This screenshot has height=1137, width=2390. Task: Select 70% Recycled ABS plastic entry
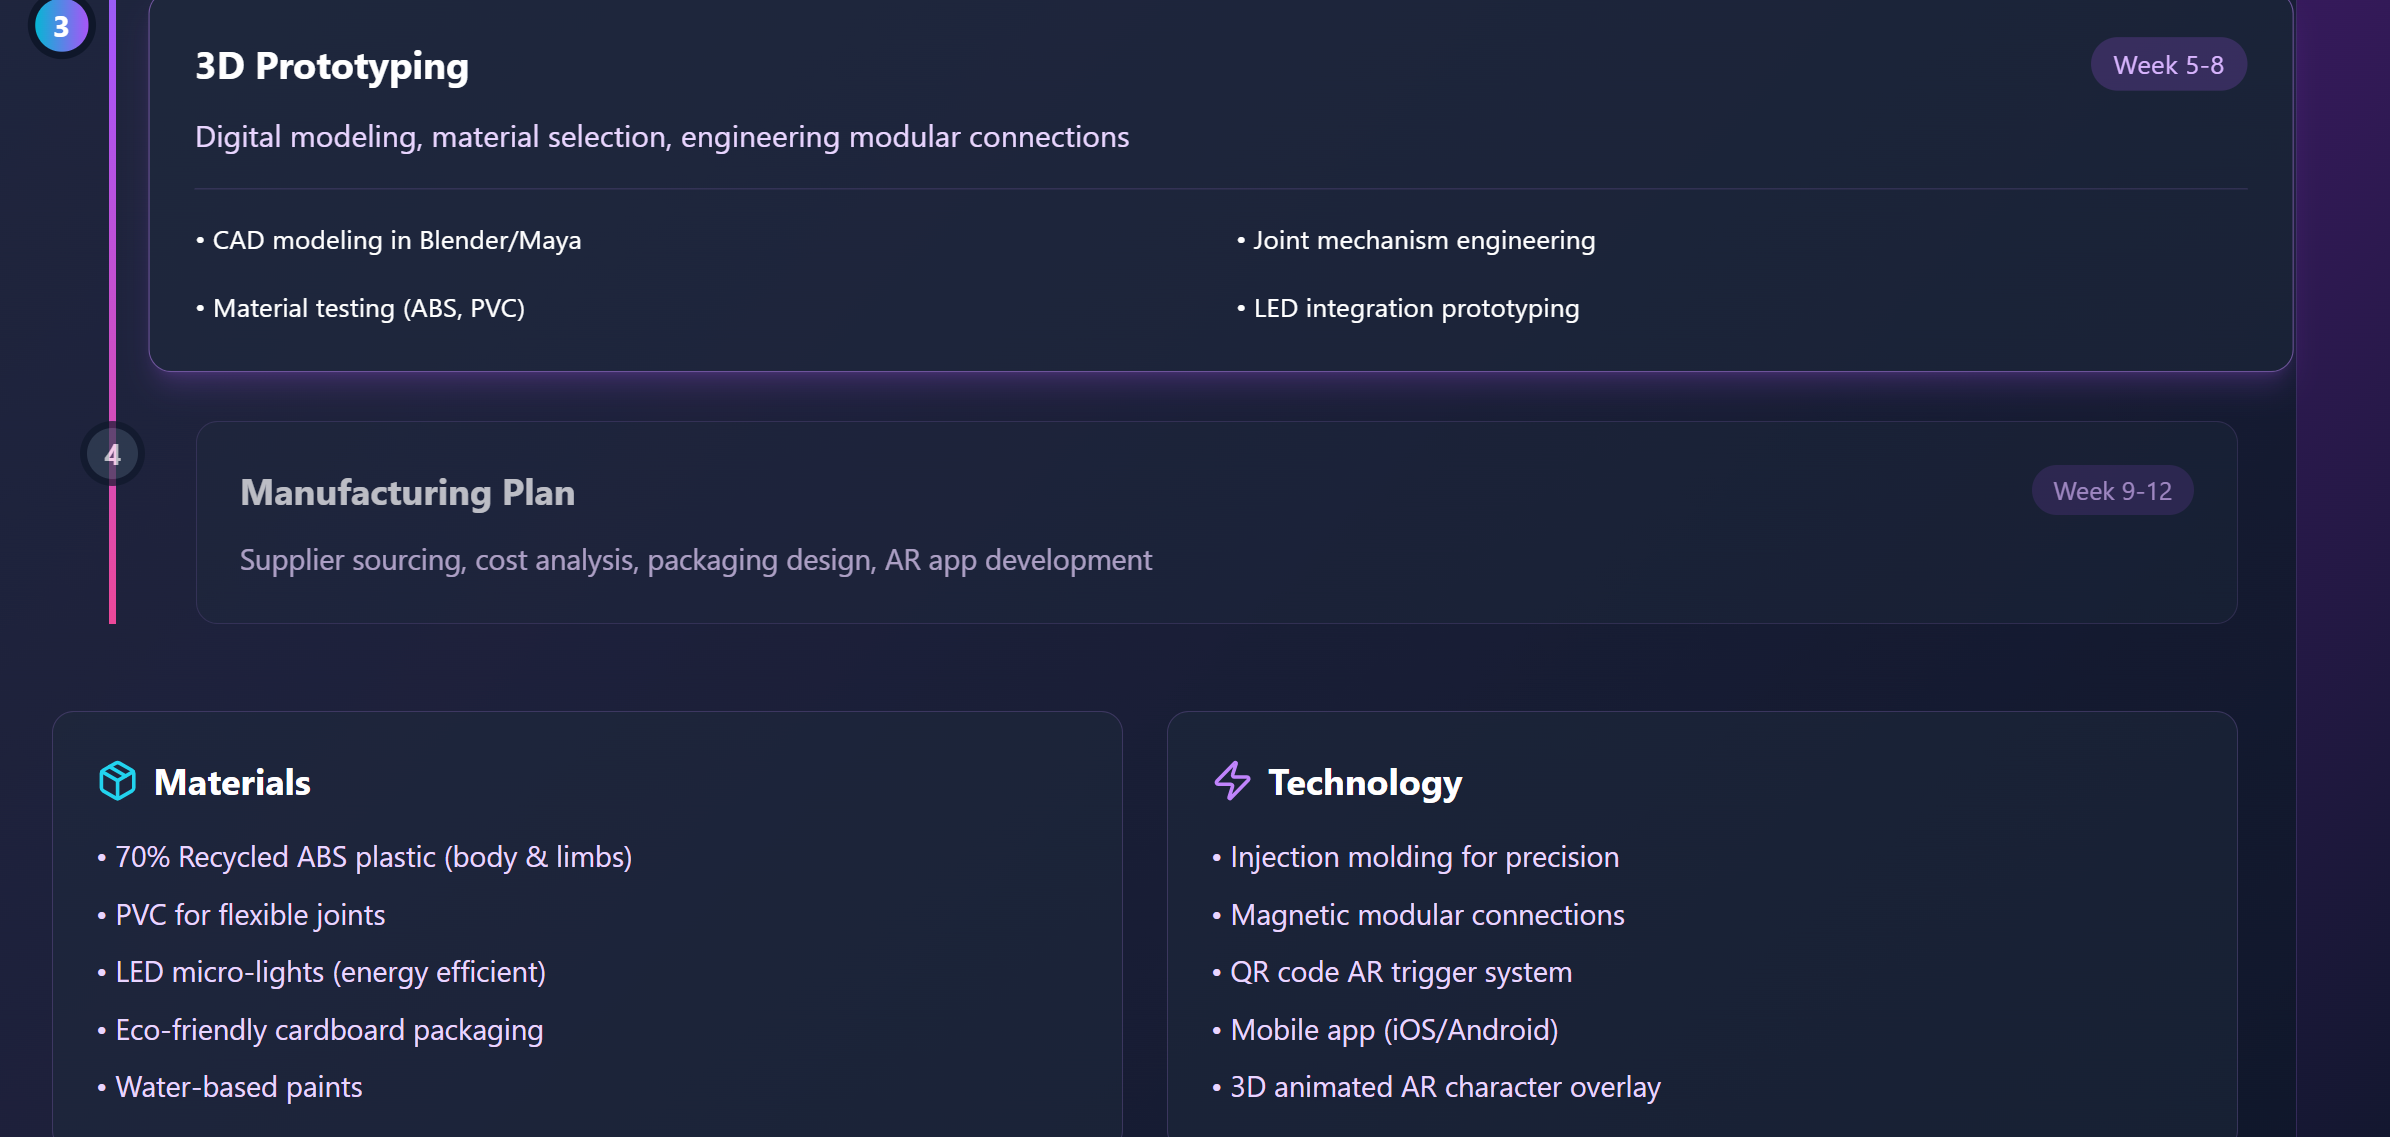point(373,857)
